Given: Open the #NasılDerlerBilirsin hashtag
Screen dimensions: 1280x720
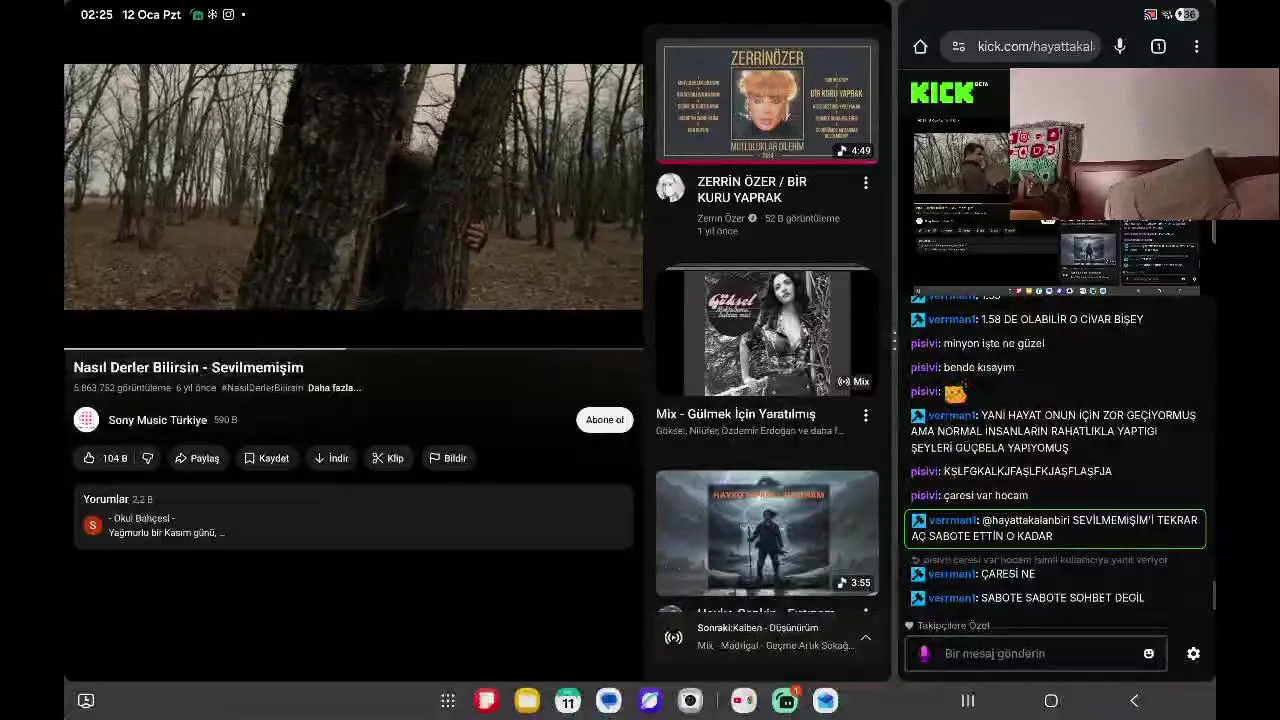Looking at the screenshot, I should pos(262,388).
